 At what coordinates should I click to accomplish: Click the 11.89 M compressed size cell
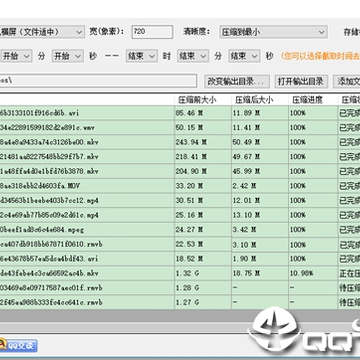[260, 113]
